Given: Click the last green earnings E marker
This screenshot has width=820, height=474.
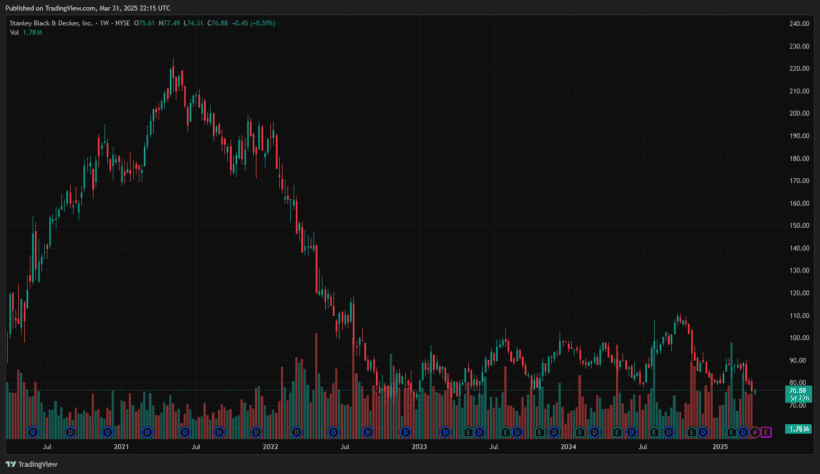Looking at the screenshot, I should click(731, 432).
